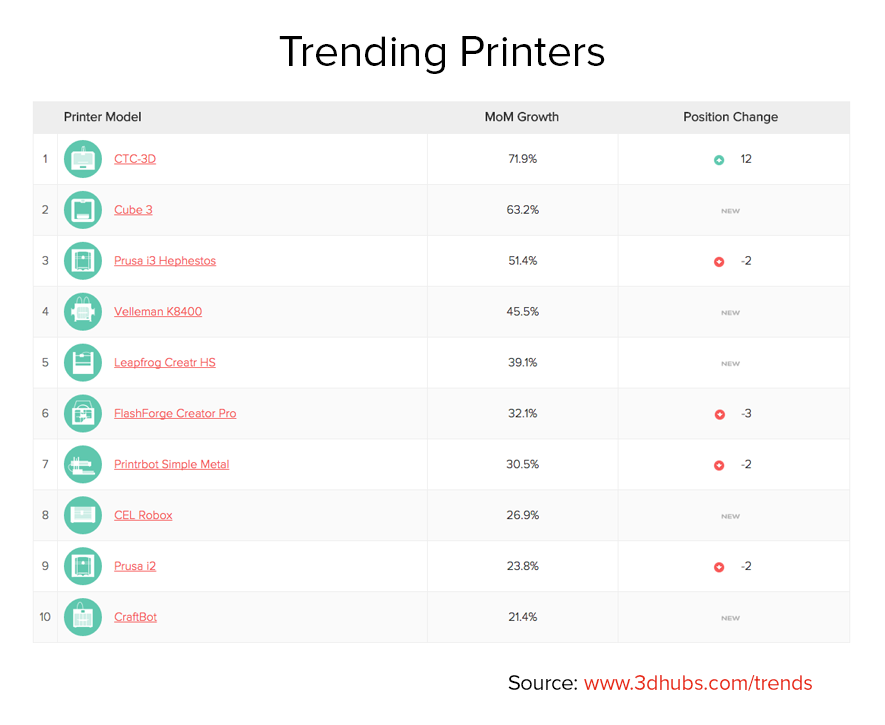
Task: Click the CTC-3D printer icon
Action: click(83, 159)
